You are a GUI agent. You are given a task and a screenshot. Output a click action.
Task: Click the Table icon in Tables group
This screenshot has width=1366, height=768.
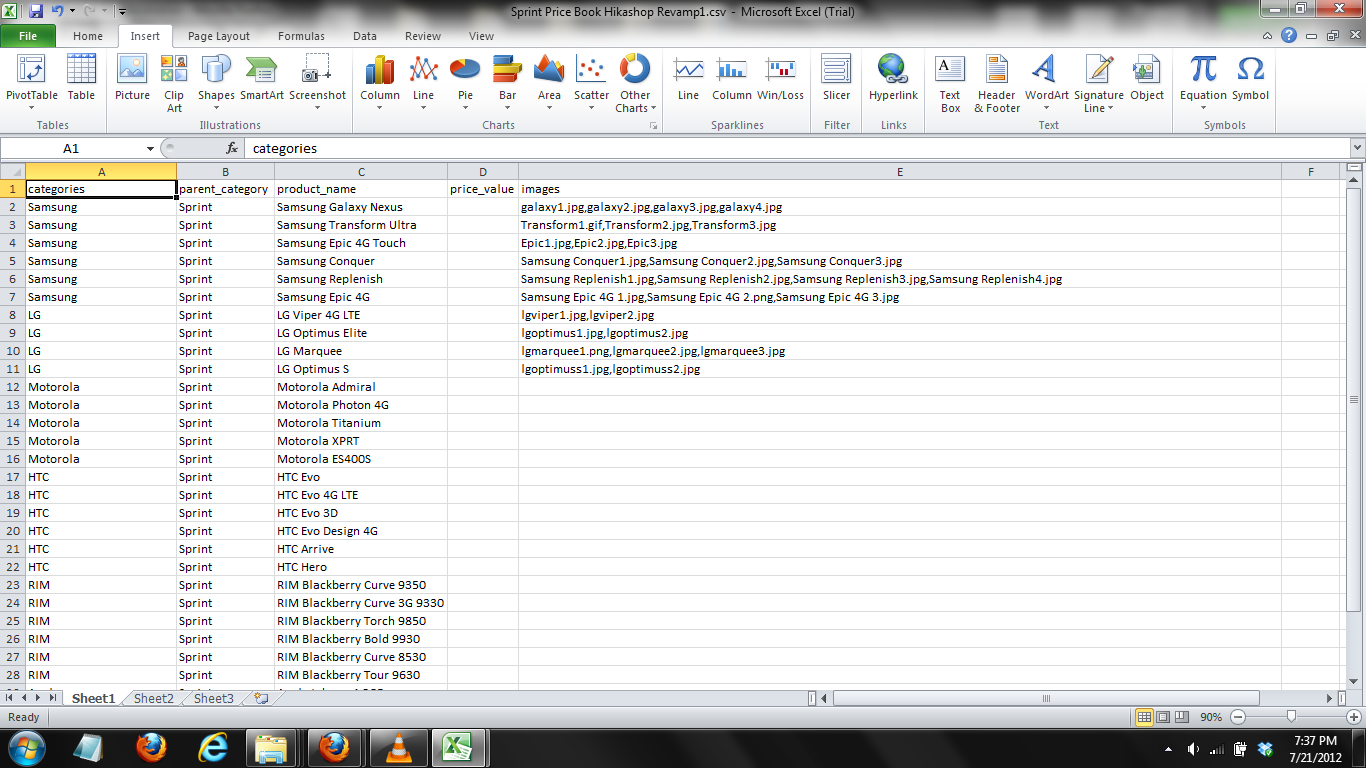point(81,78)
